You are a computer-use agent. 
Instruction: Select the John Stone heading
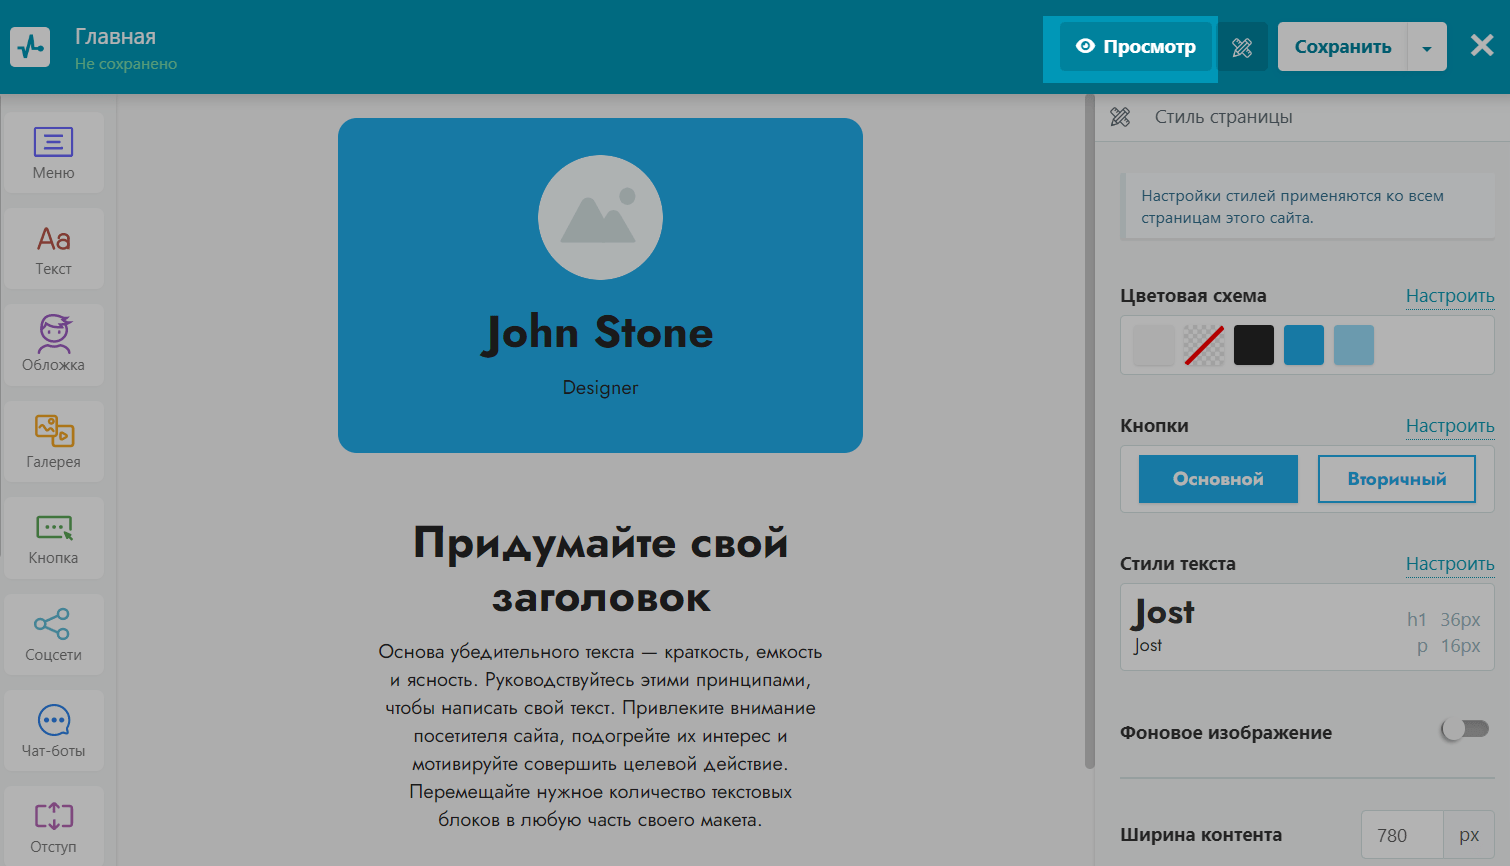click(x=600, y=333)
